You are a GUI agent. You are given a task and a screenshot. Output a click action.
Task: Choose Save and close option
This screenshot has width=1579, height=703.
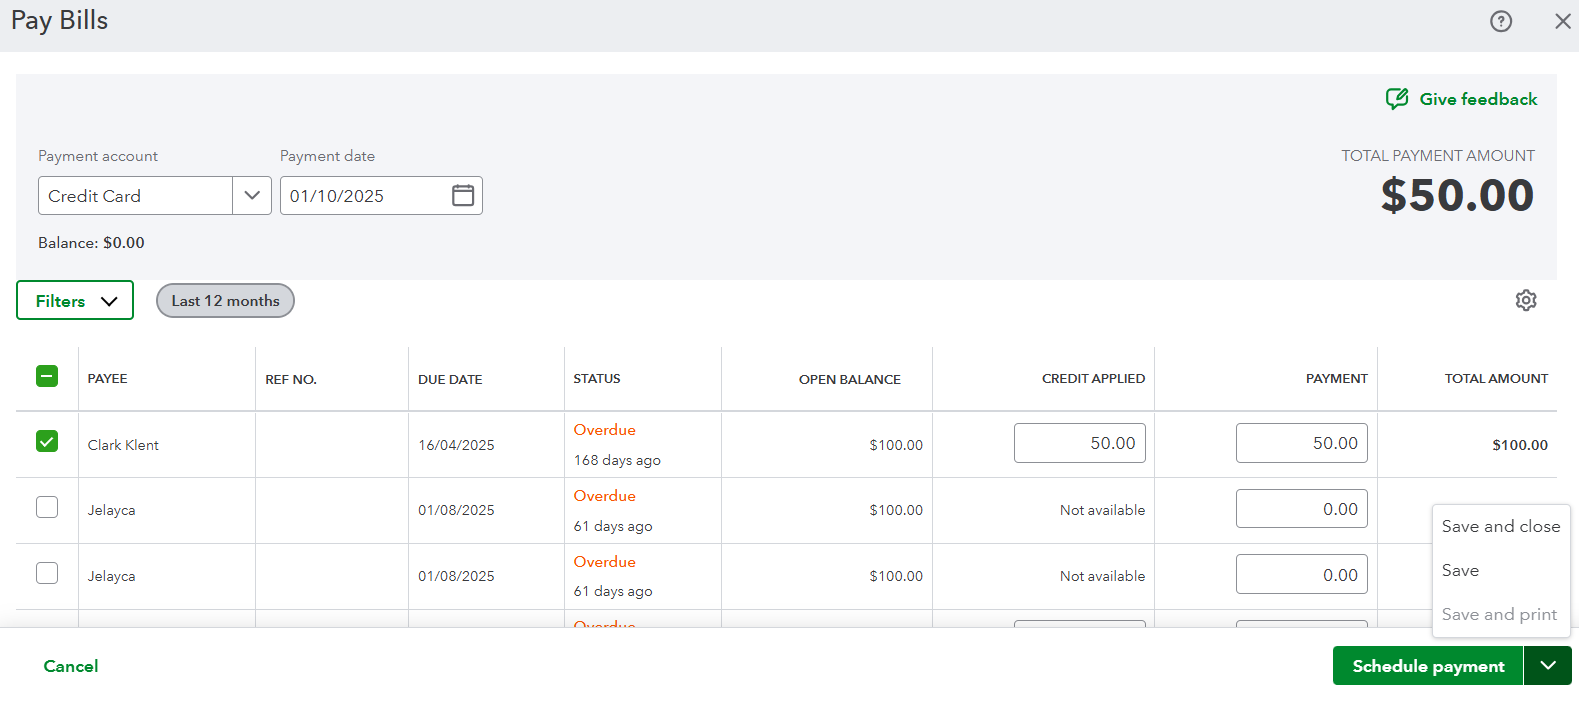click(x=1500, y=526)
